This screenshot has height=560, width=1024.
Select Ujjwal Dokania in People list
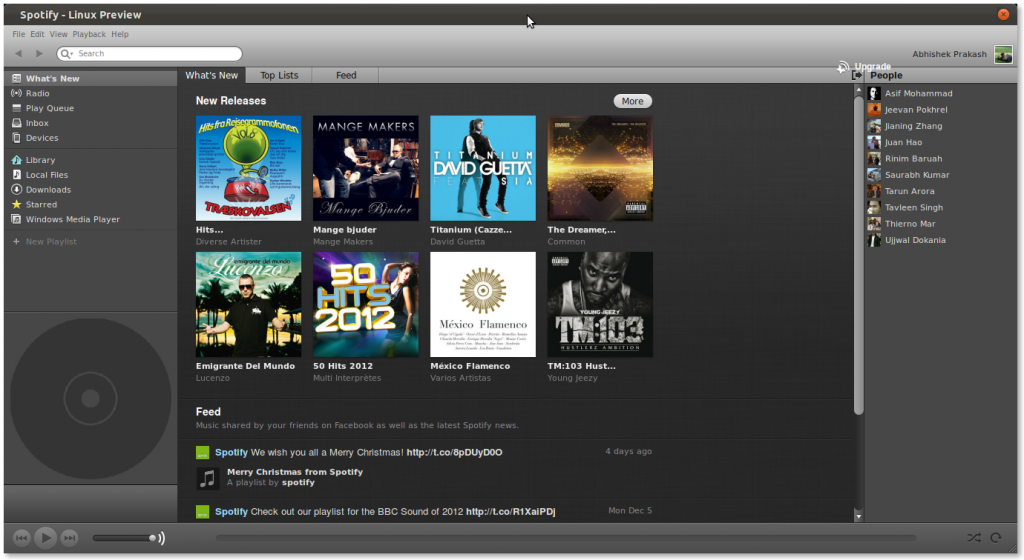pyautogui.click(x=940, y=240)
